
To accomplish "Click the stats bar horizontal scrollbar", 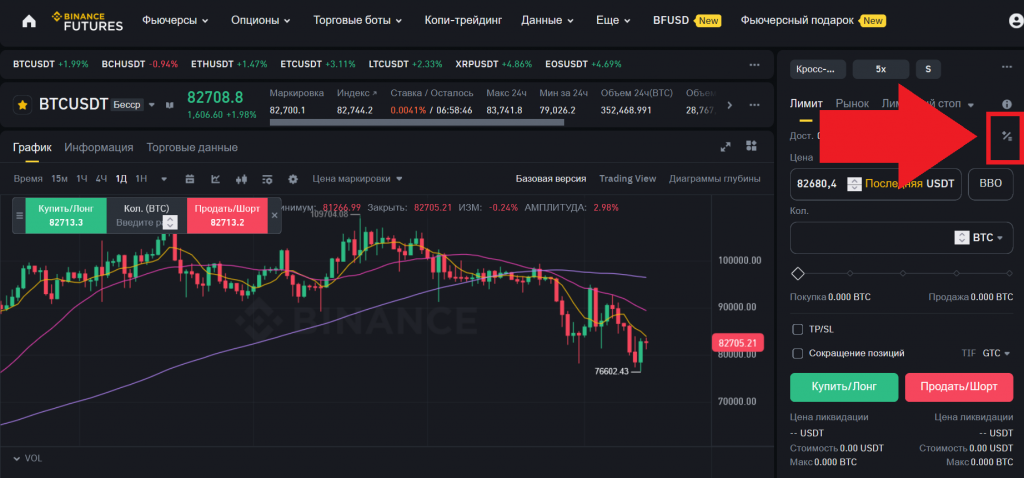I will [416, 121].
